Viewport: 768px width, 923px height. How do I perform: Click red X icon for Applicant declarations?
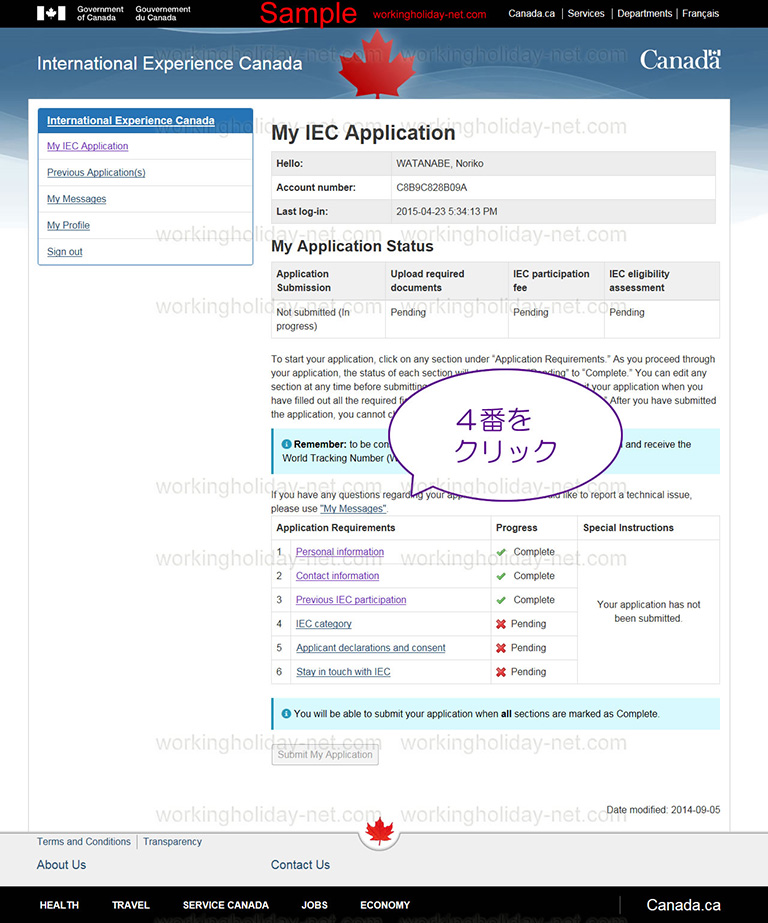tap(501, 648)
